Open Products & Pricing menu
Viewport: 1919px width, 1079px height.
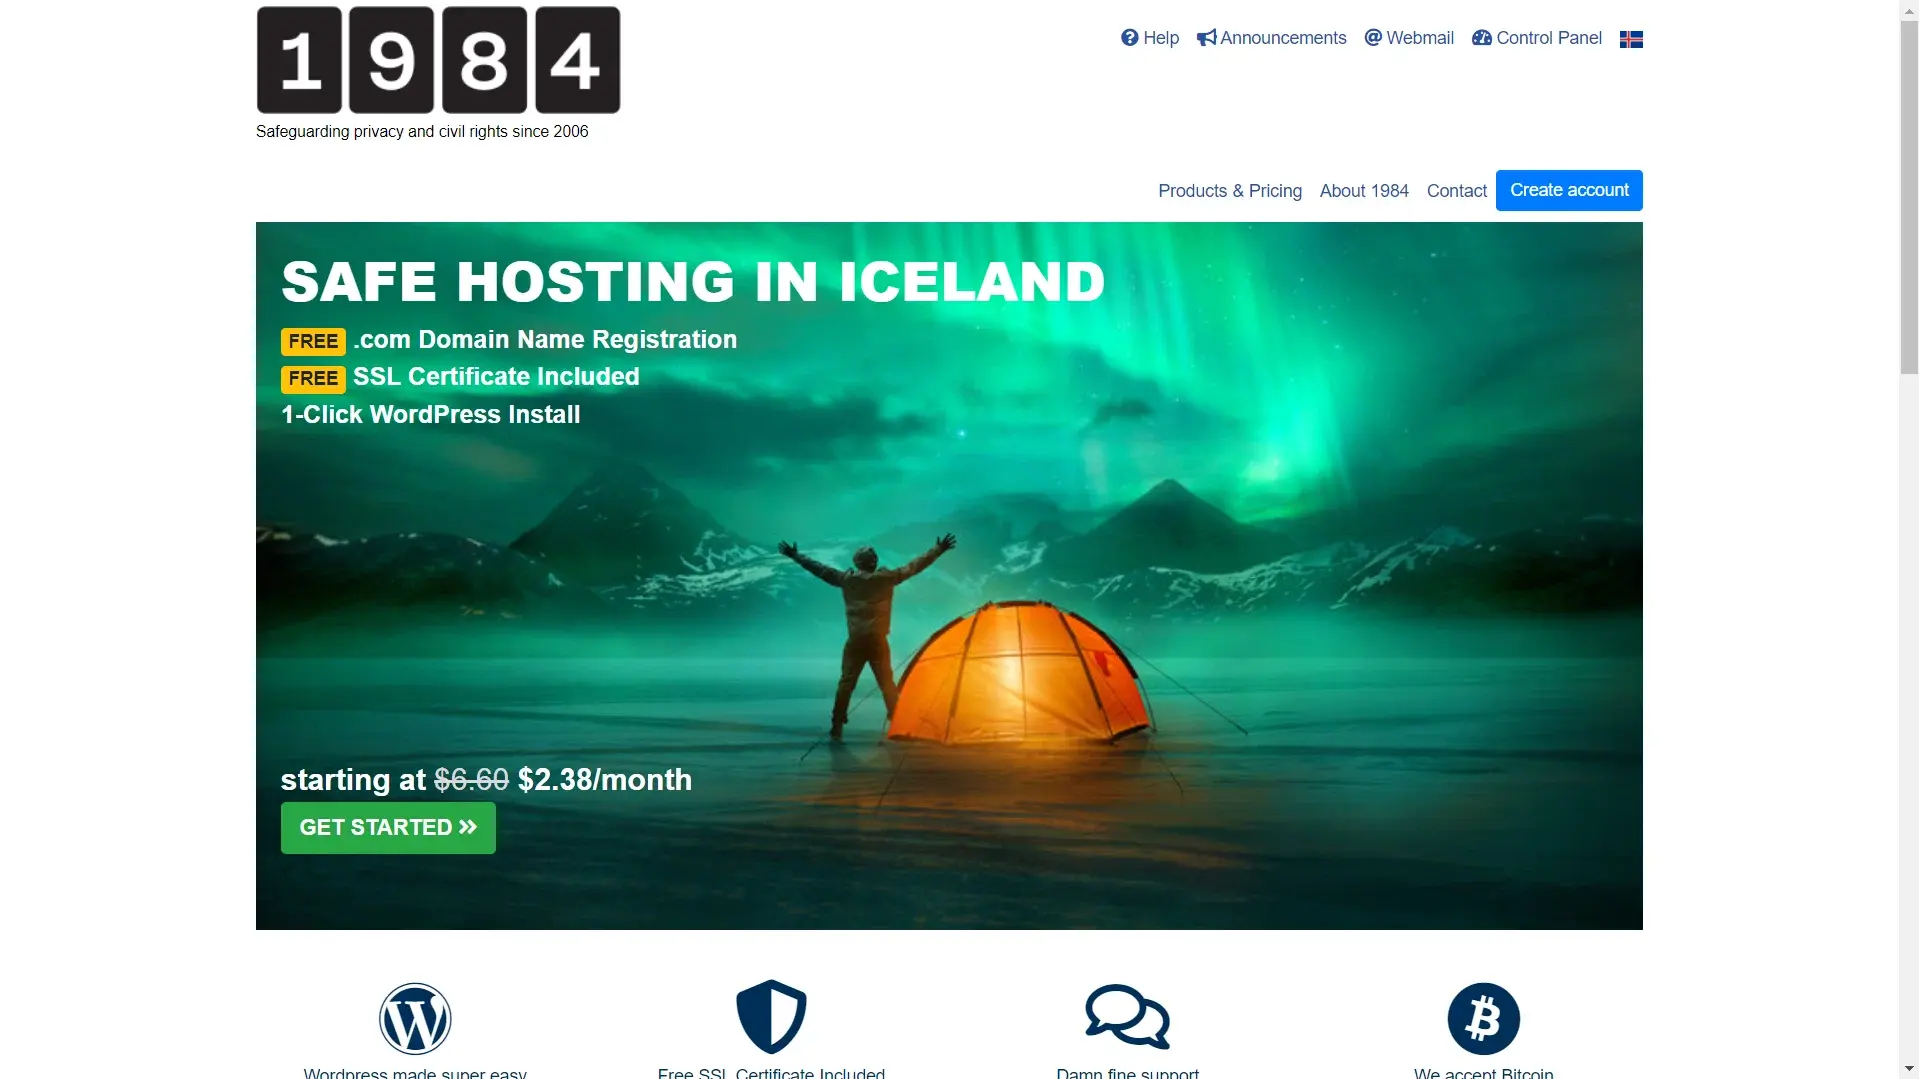tap(1230, 191)
